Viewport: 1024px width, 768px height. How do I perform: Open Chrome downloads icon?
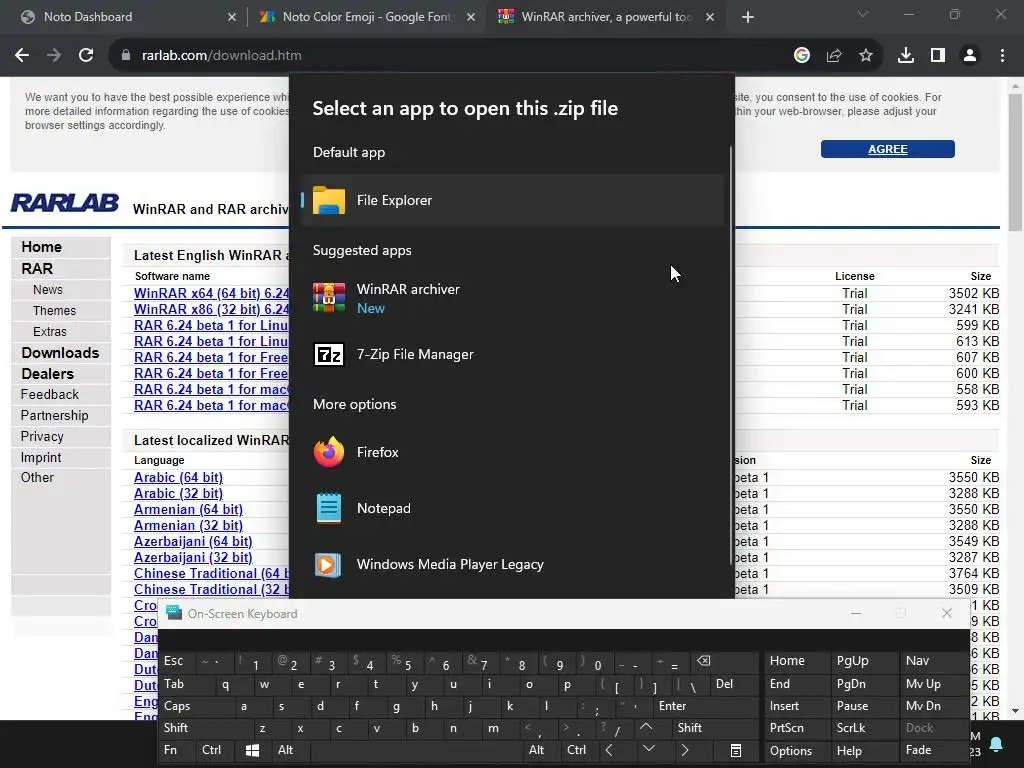coord(906,56)
